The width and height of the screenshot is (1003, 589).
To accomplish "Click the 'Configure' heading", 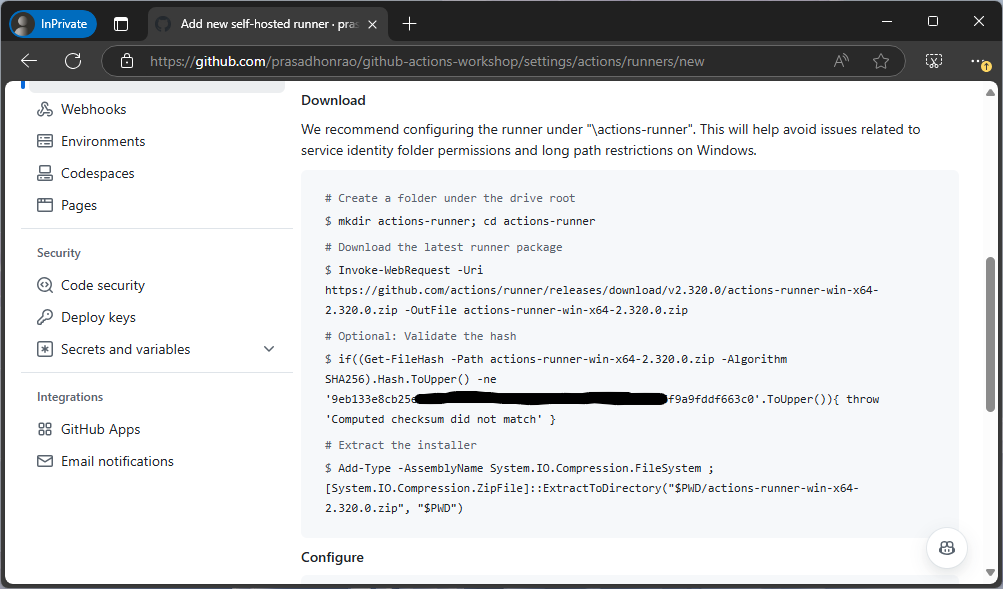I will click(333, 558).
